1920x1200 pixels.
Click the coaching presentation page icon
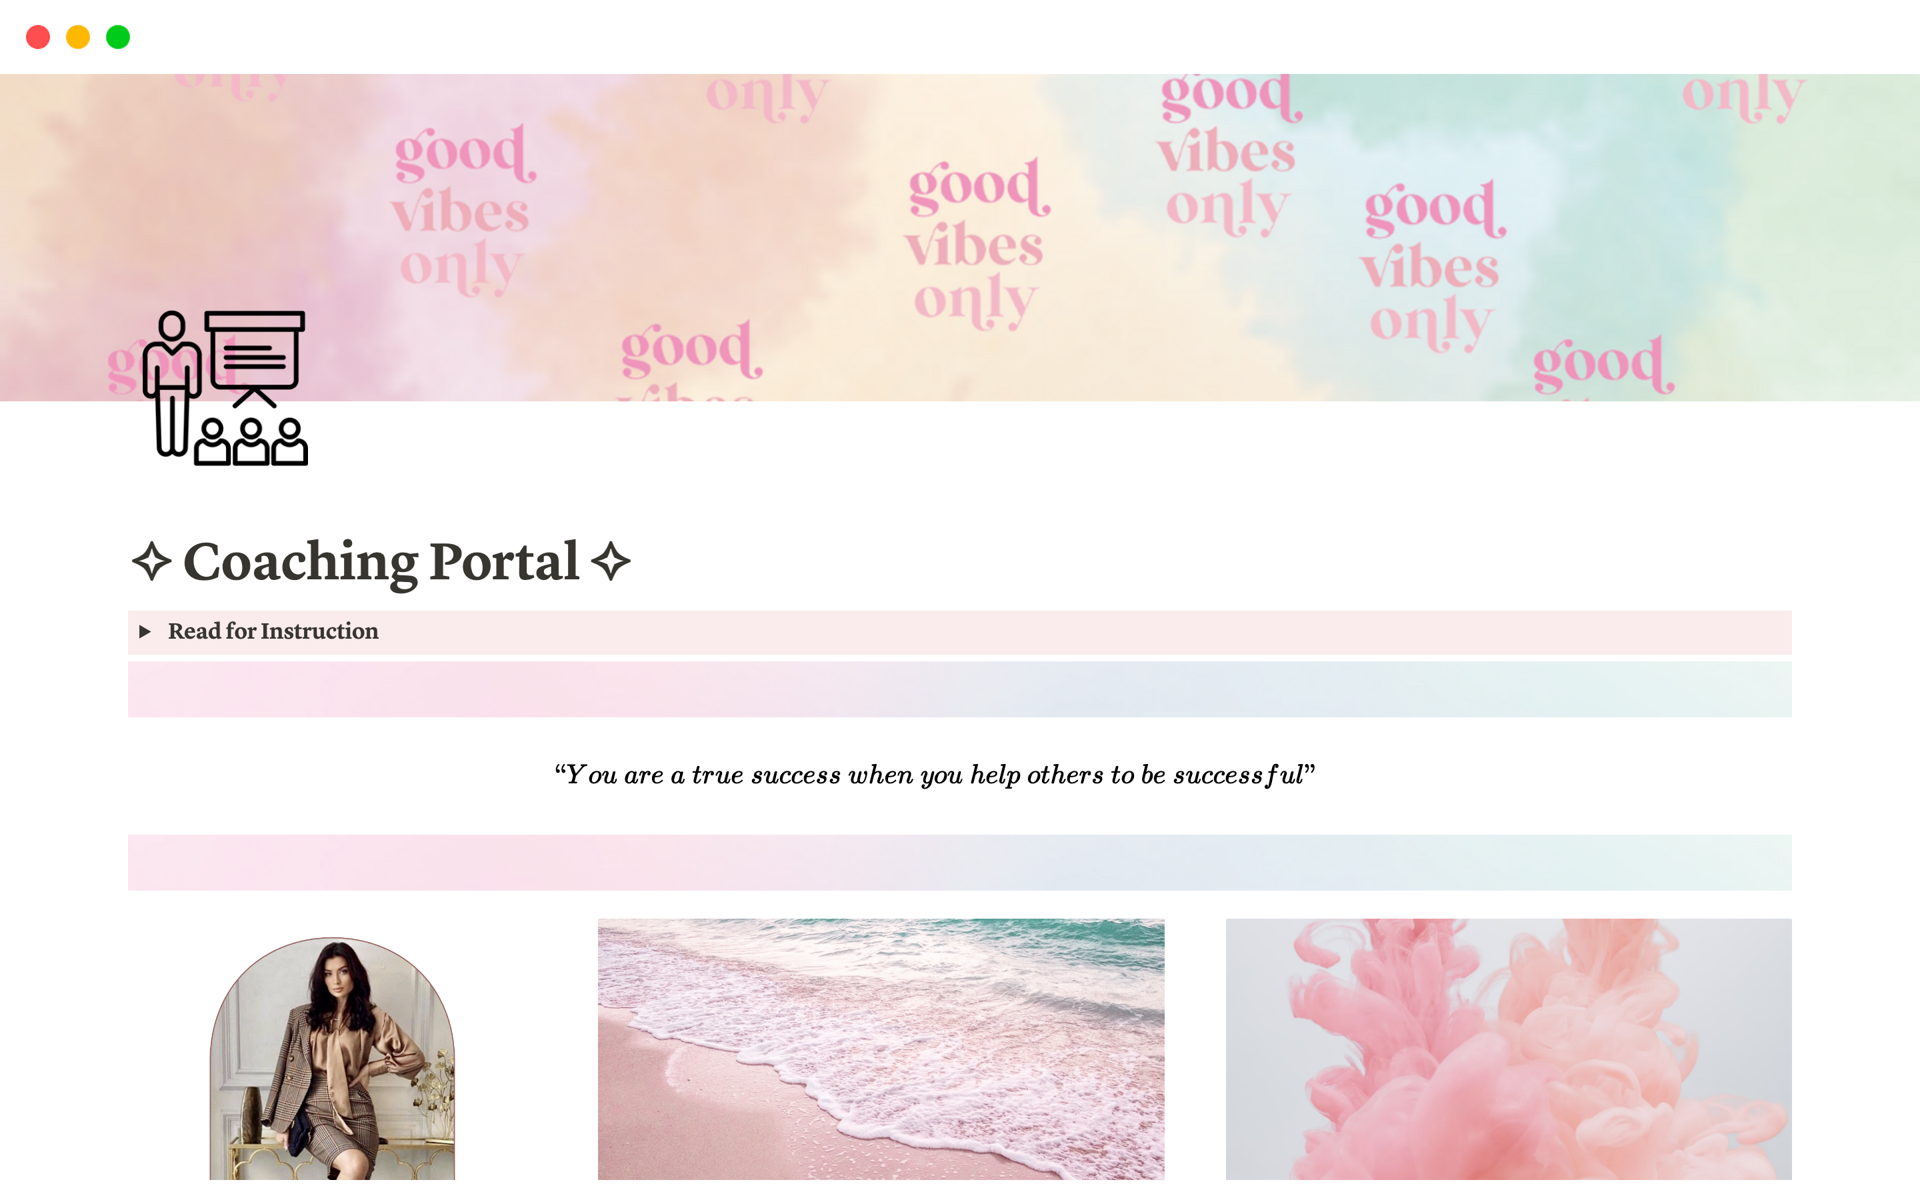coord(225,388)
